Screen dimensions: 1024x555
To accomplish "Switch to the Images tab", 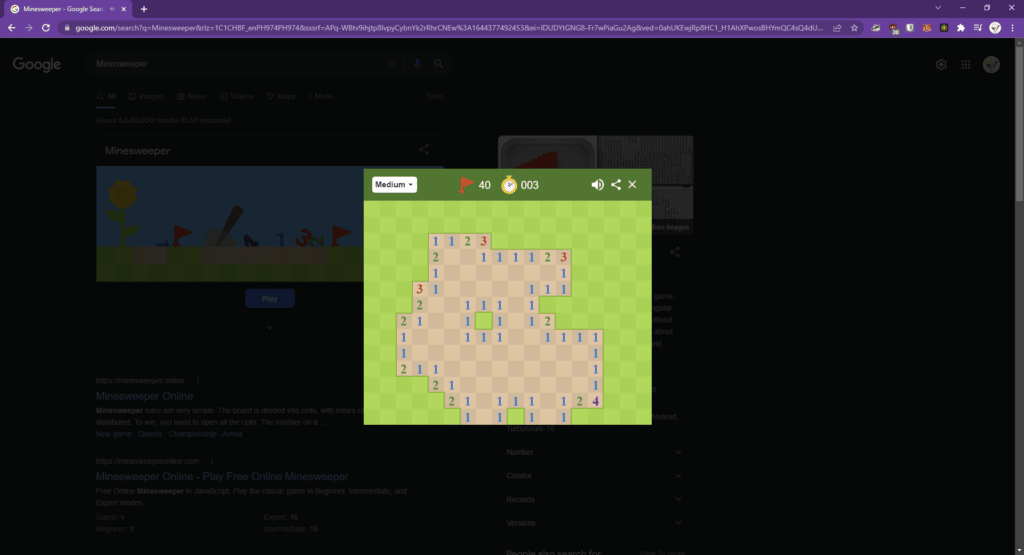I will coord(146,97).
